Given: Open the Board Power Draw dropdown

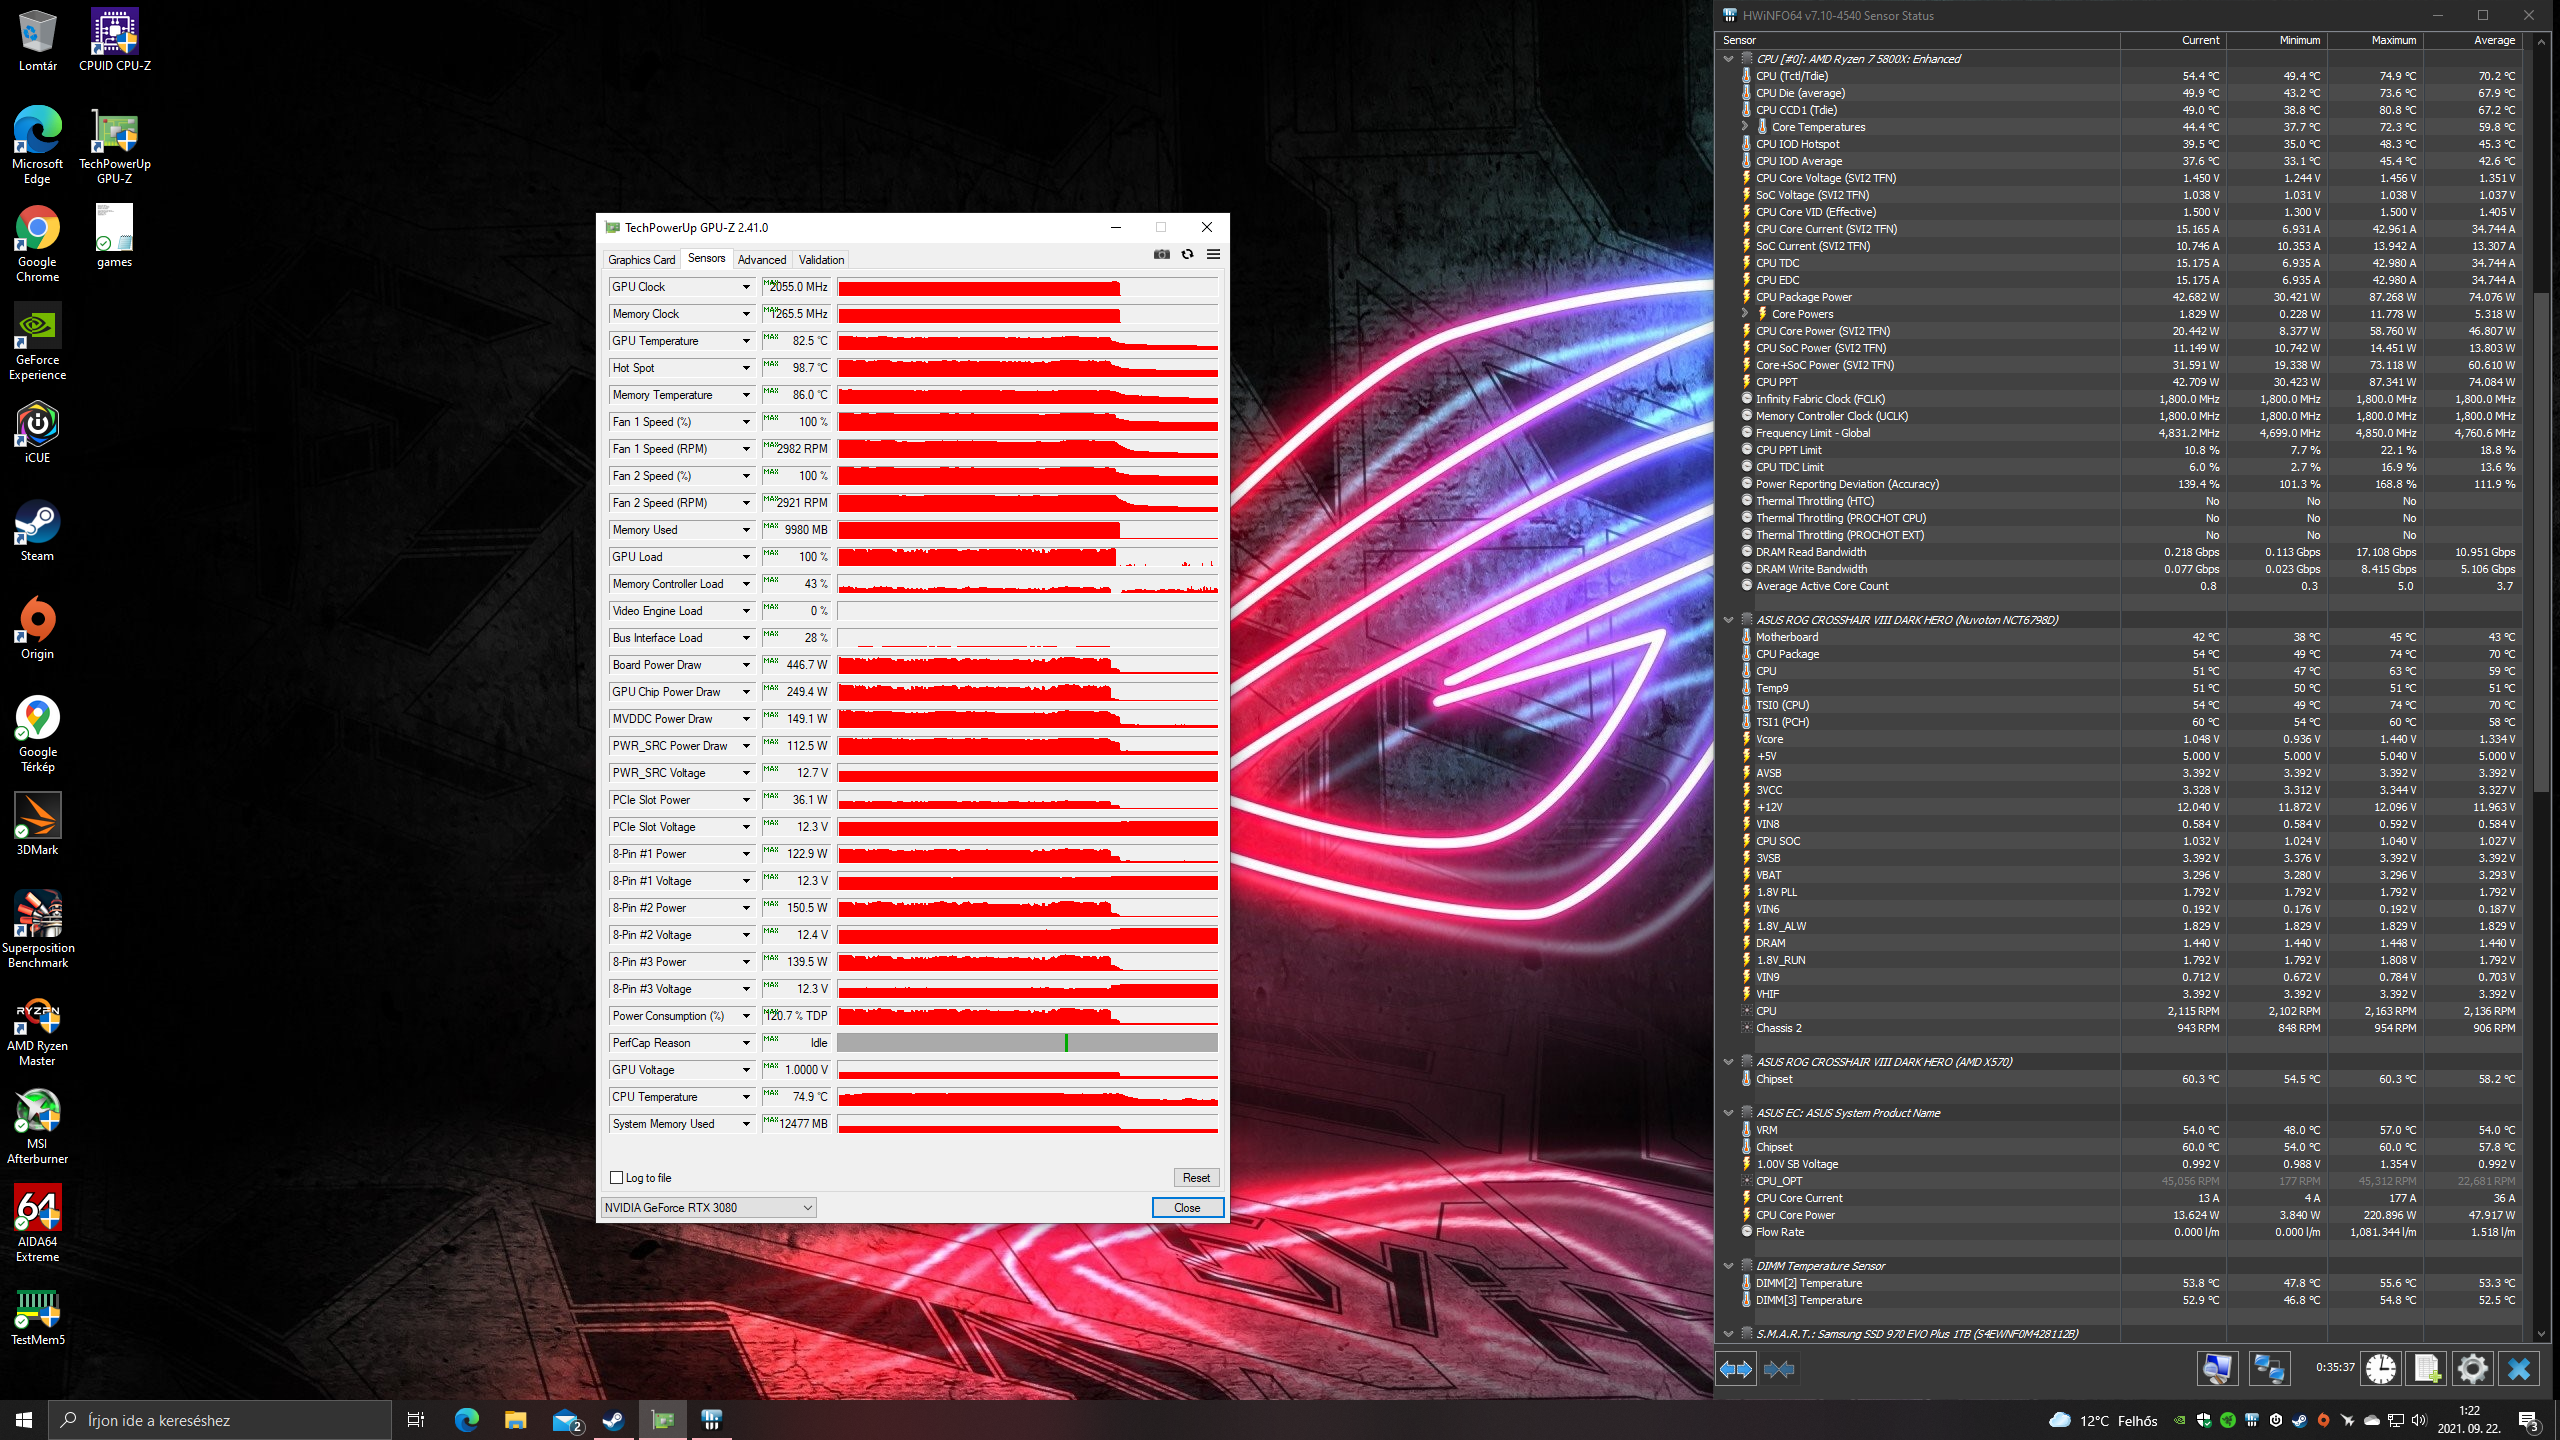Looking at the screenshot, I should [746, 665].
